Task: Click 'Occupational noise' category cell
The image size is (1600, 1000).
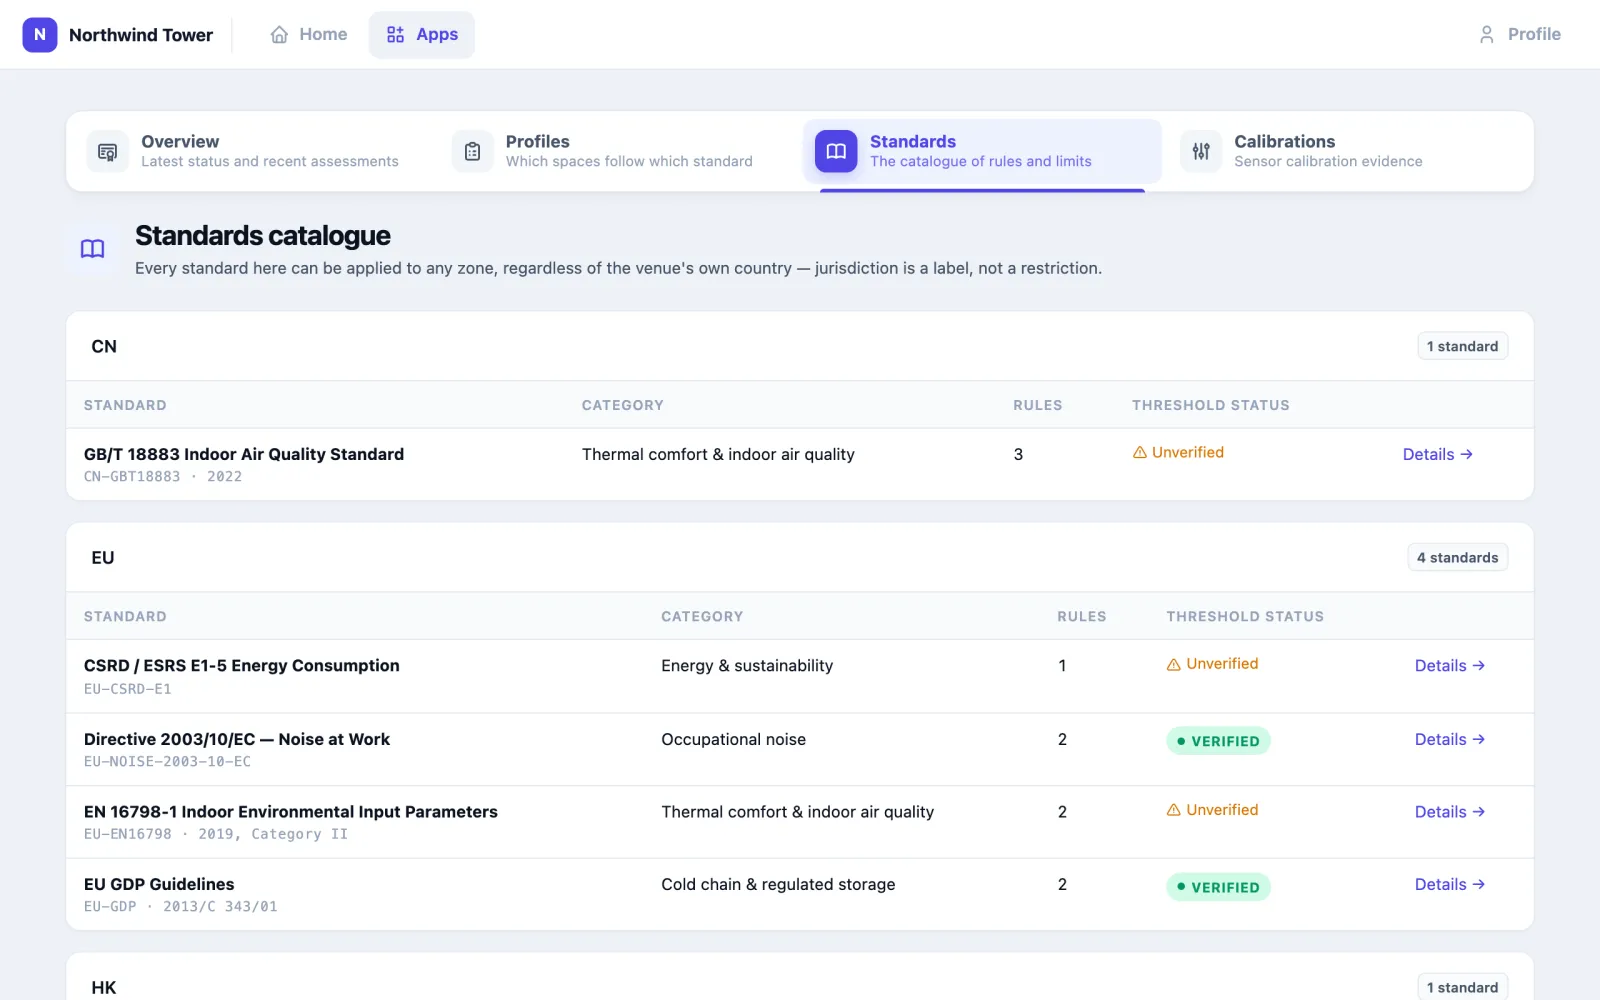Action: pos(733,740)
